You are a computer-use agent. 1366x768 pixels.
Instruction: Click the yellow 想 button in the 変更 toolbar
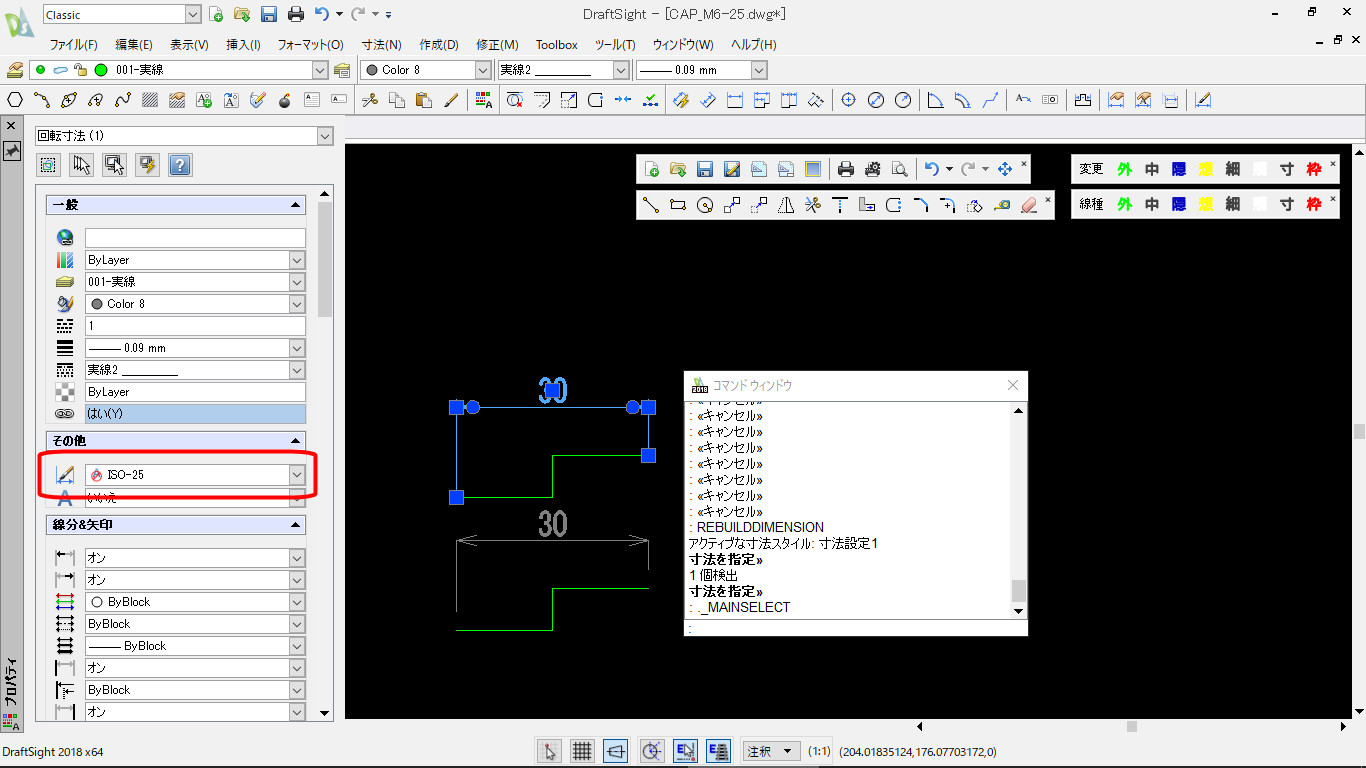[x=1206, y=170]
